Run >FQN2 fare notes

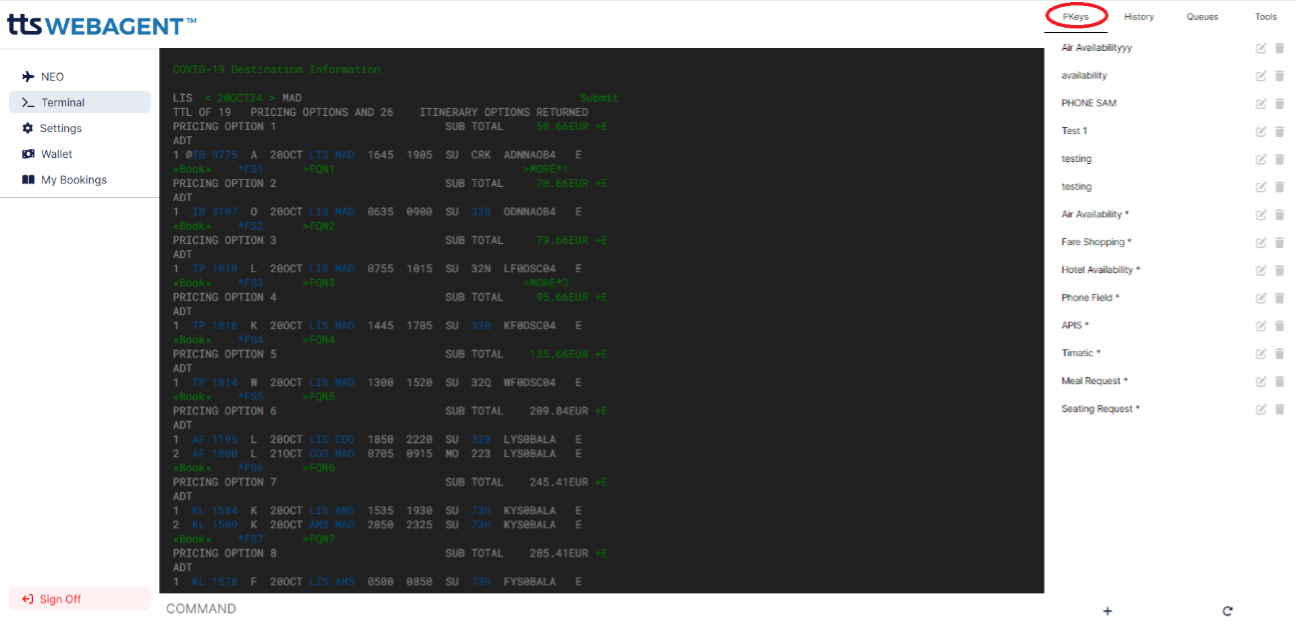(318, 227)
